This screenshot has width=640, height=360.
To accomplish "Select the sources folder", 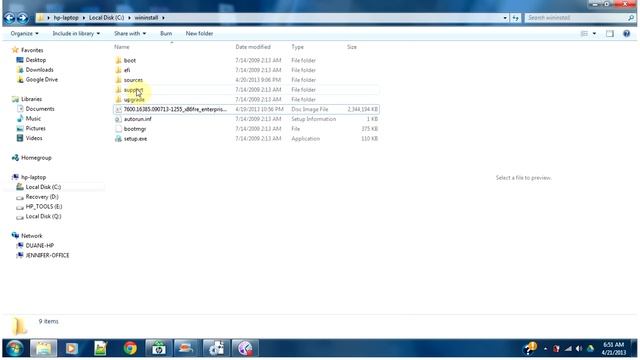I will pyautogui.click(x=133, y=80).
